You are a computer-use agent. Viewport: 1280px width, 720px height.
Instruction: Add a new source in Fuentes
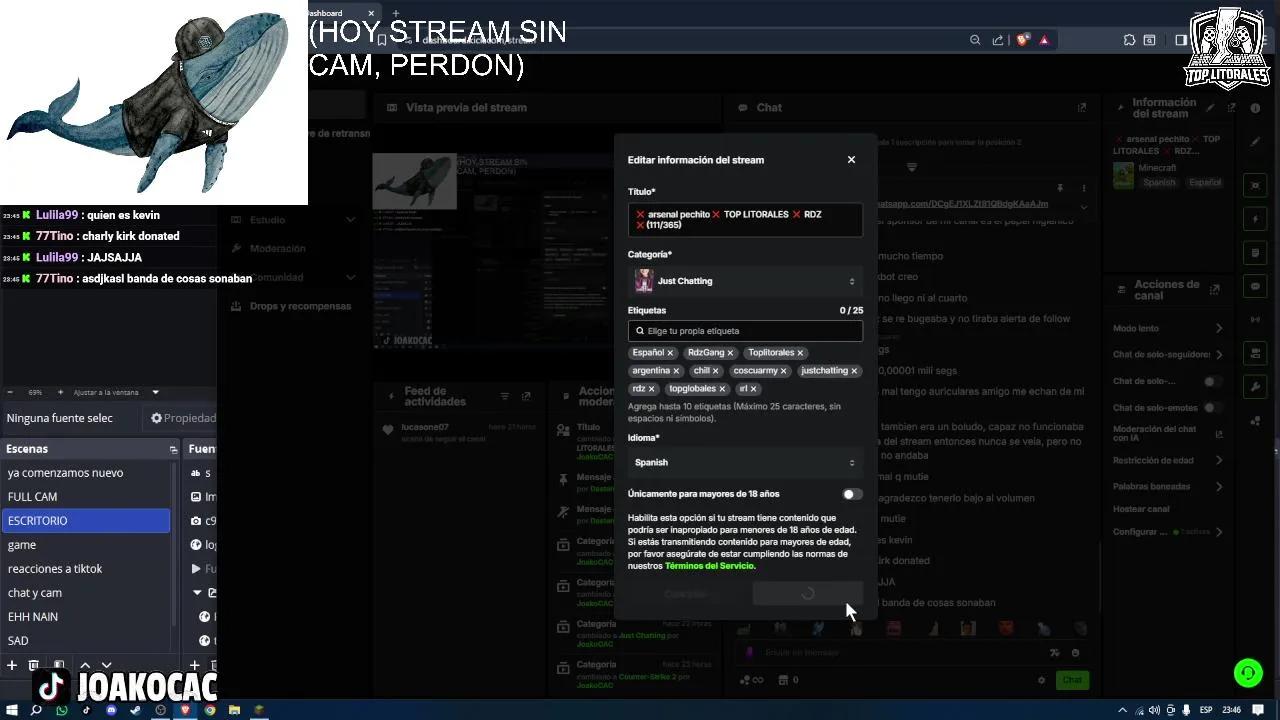point(195,665)
